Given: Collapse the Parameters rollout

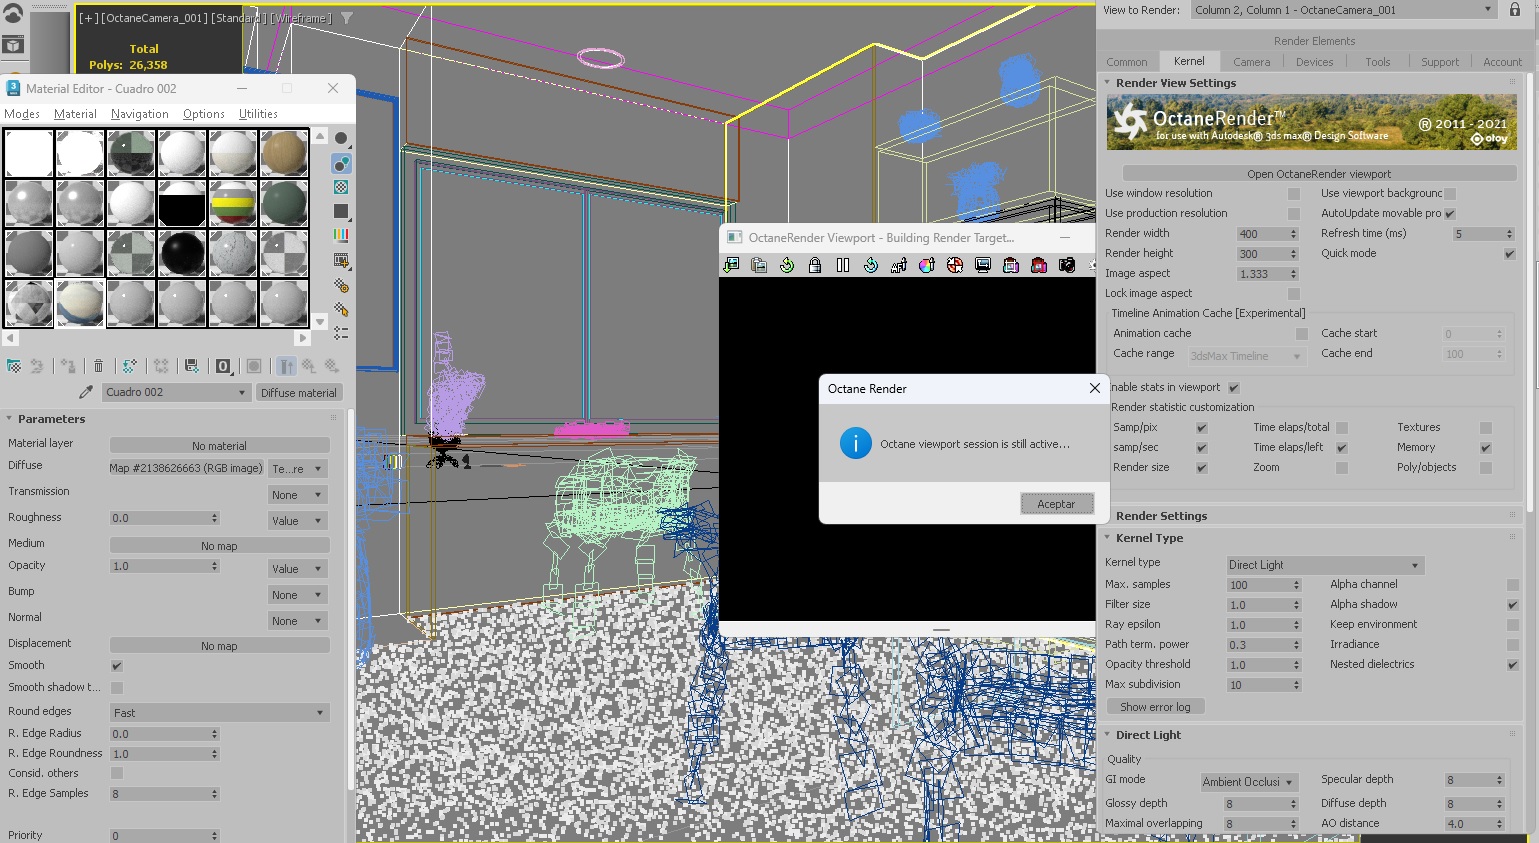Looking at the screenshot, I should click(51, 419).
